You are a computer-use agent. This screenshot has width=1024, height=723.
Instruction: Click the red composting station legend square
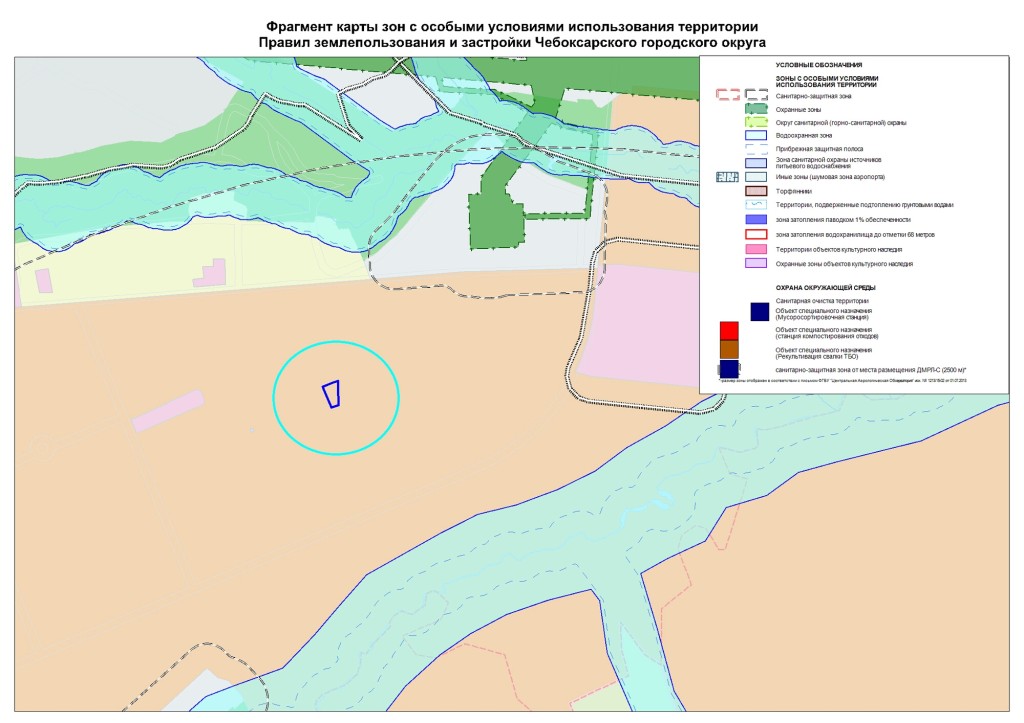729,330
